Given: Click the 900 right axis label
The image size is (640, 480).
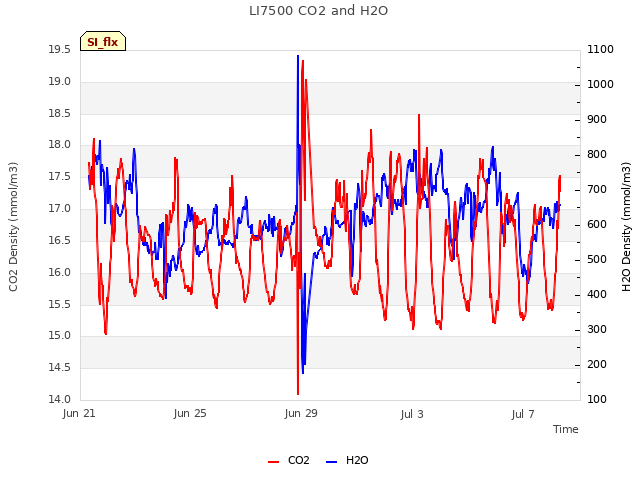Looking at the screenshot, I should pos(597,120).
